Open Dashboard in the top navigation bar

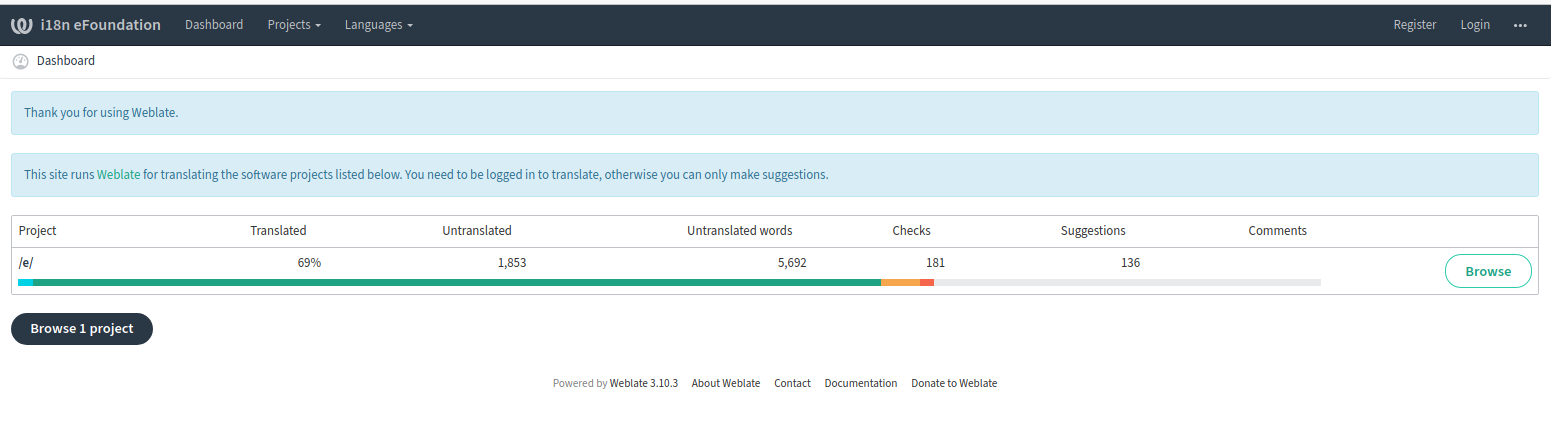point(214,25)
